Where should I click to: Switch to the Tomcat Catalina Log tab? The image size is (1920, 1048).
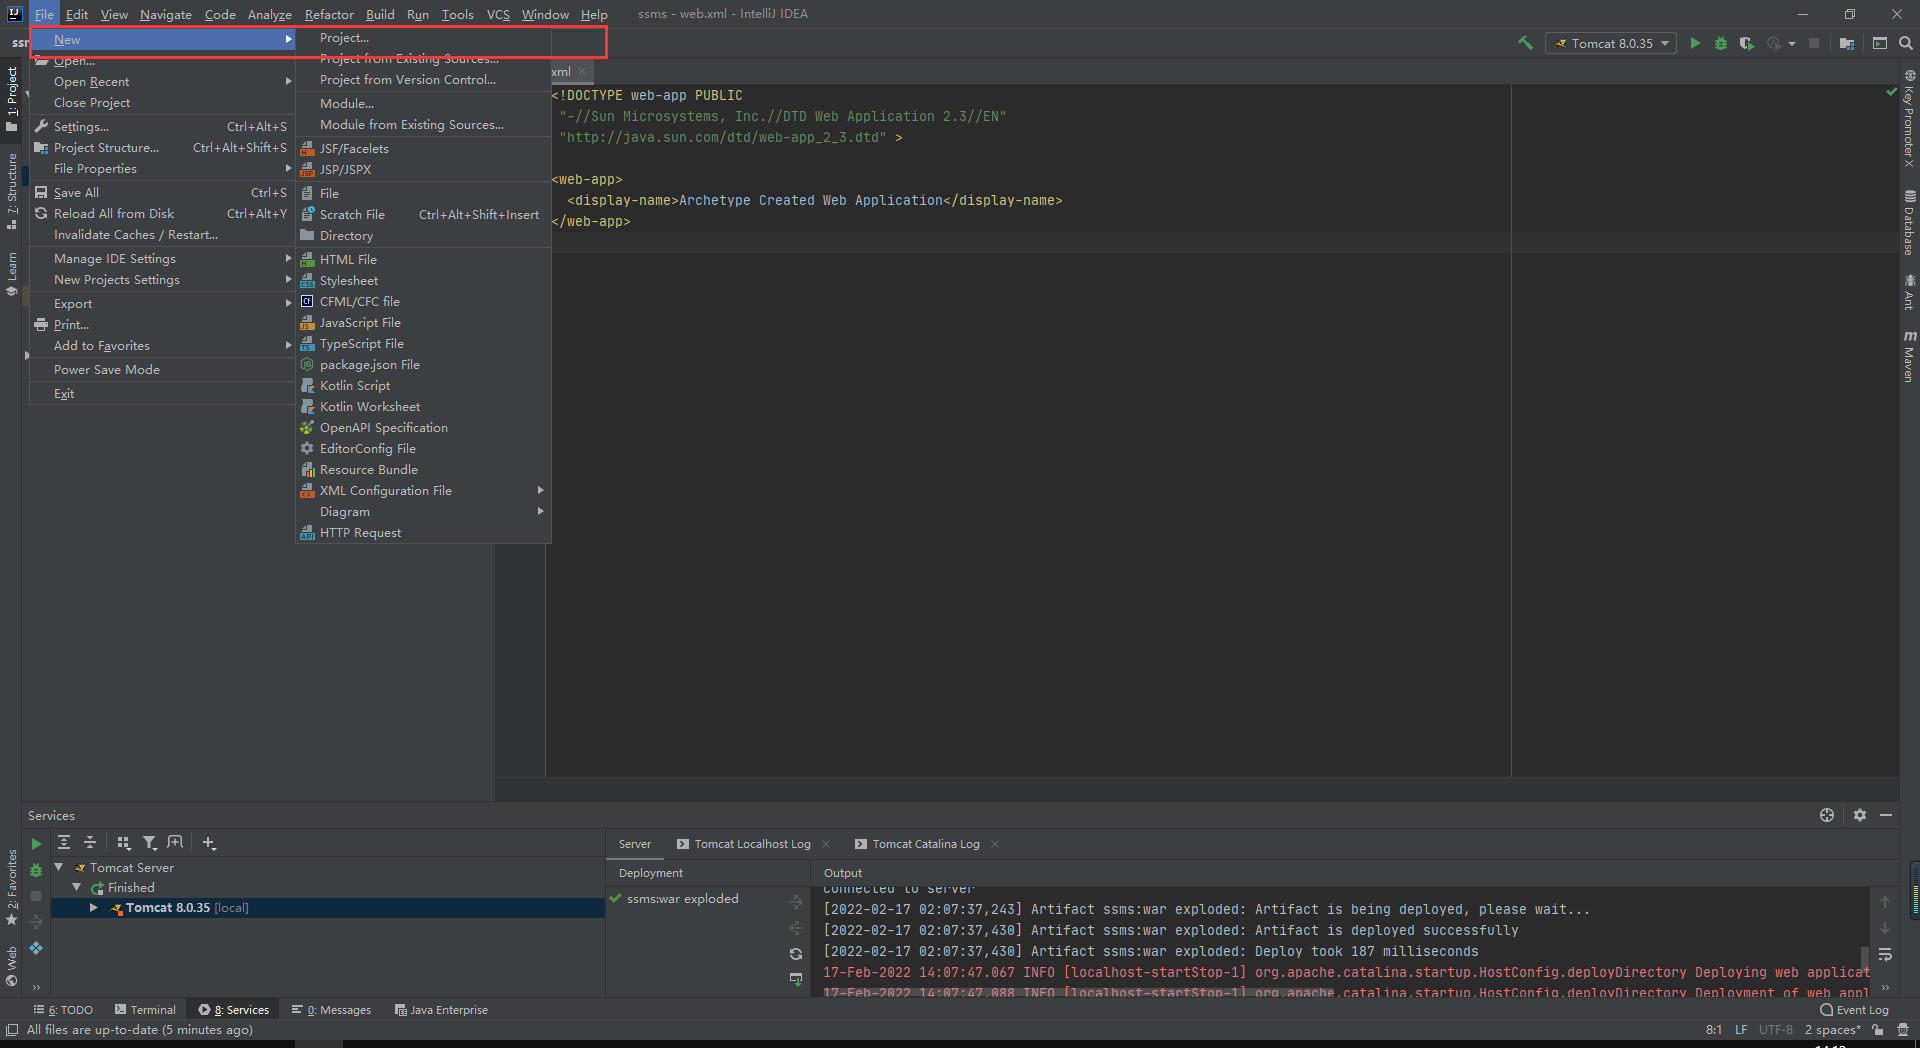point(925,844)
